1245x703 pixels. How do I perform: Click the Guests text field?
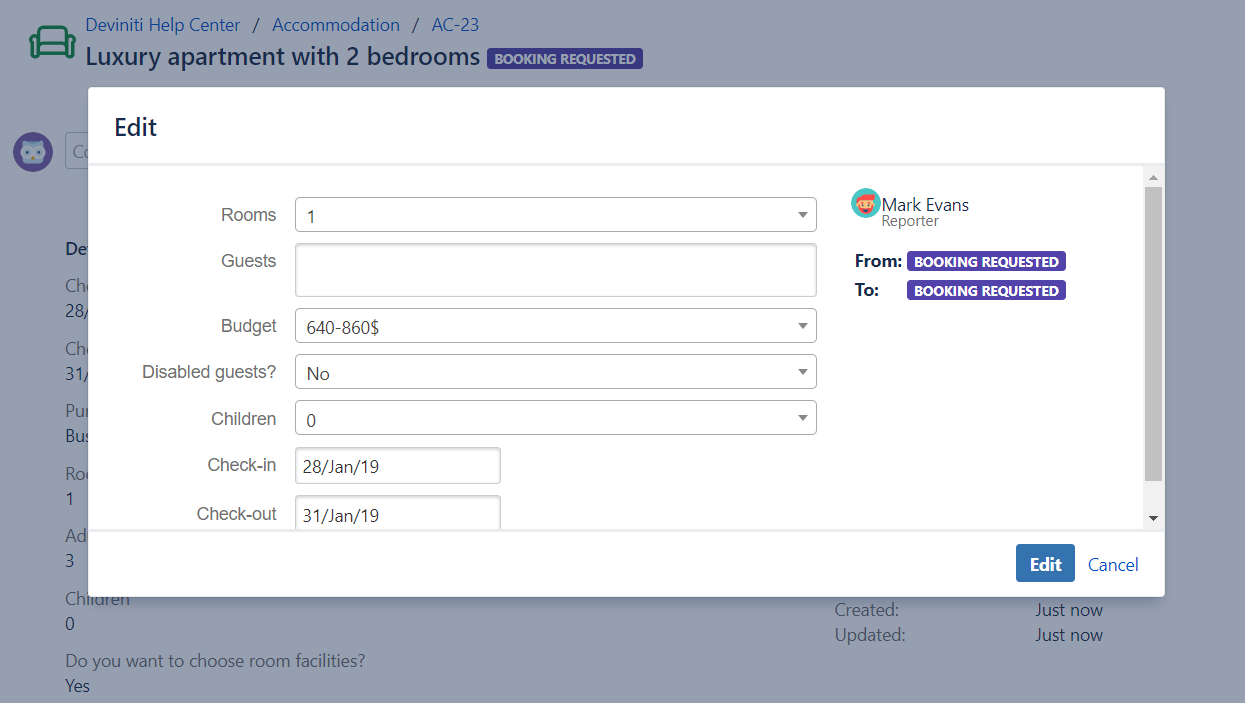pos(556,270)
